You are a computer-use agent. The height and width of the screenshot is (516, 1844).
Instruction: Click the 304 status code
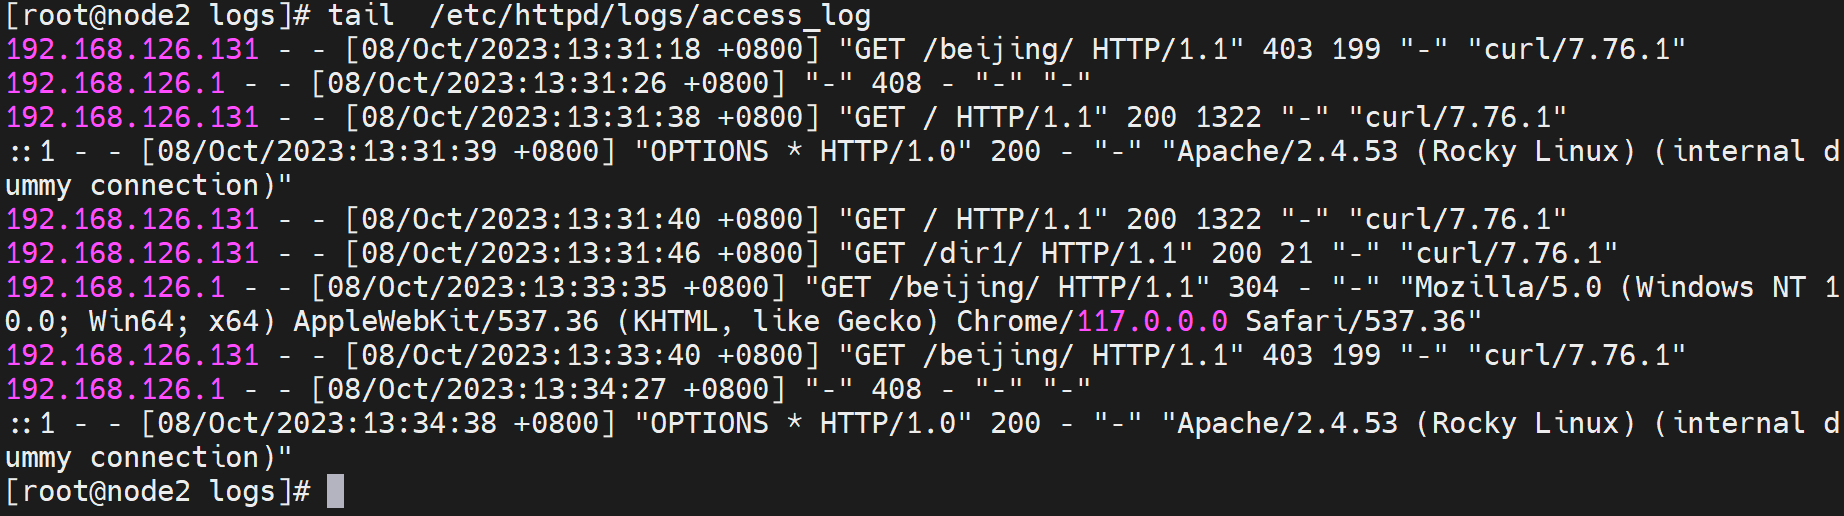coord(1253,287)
